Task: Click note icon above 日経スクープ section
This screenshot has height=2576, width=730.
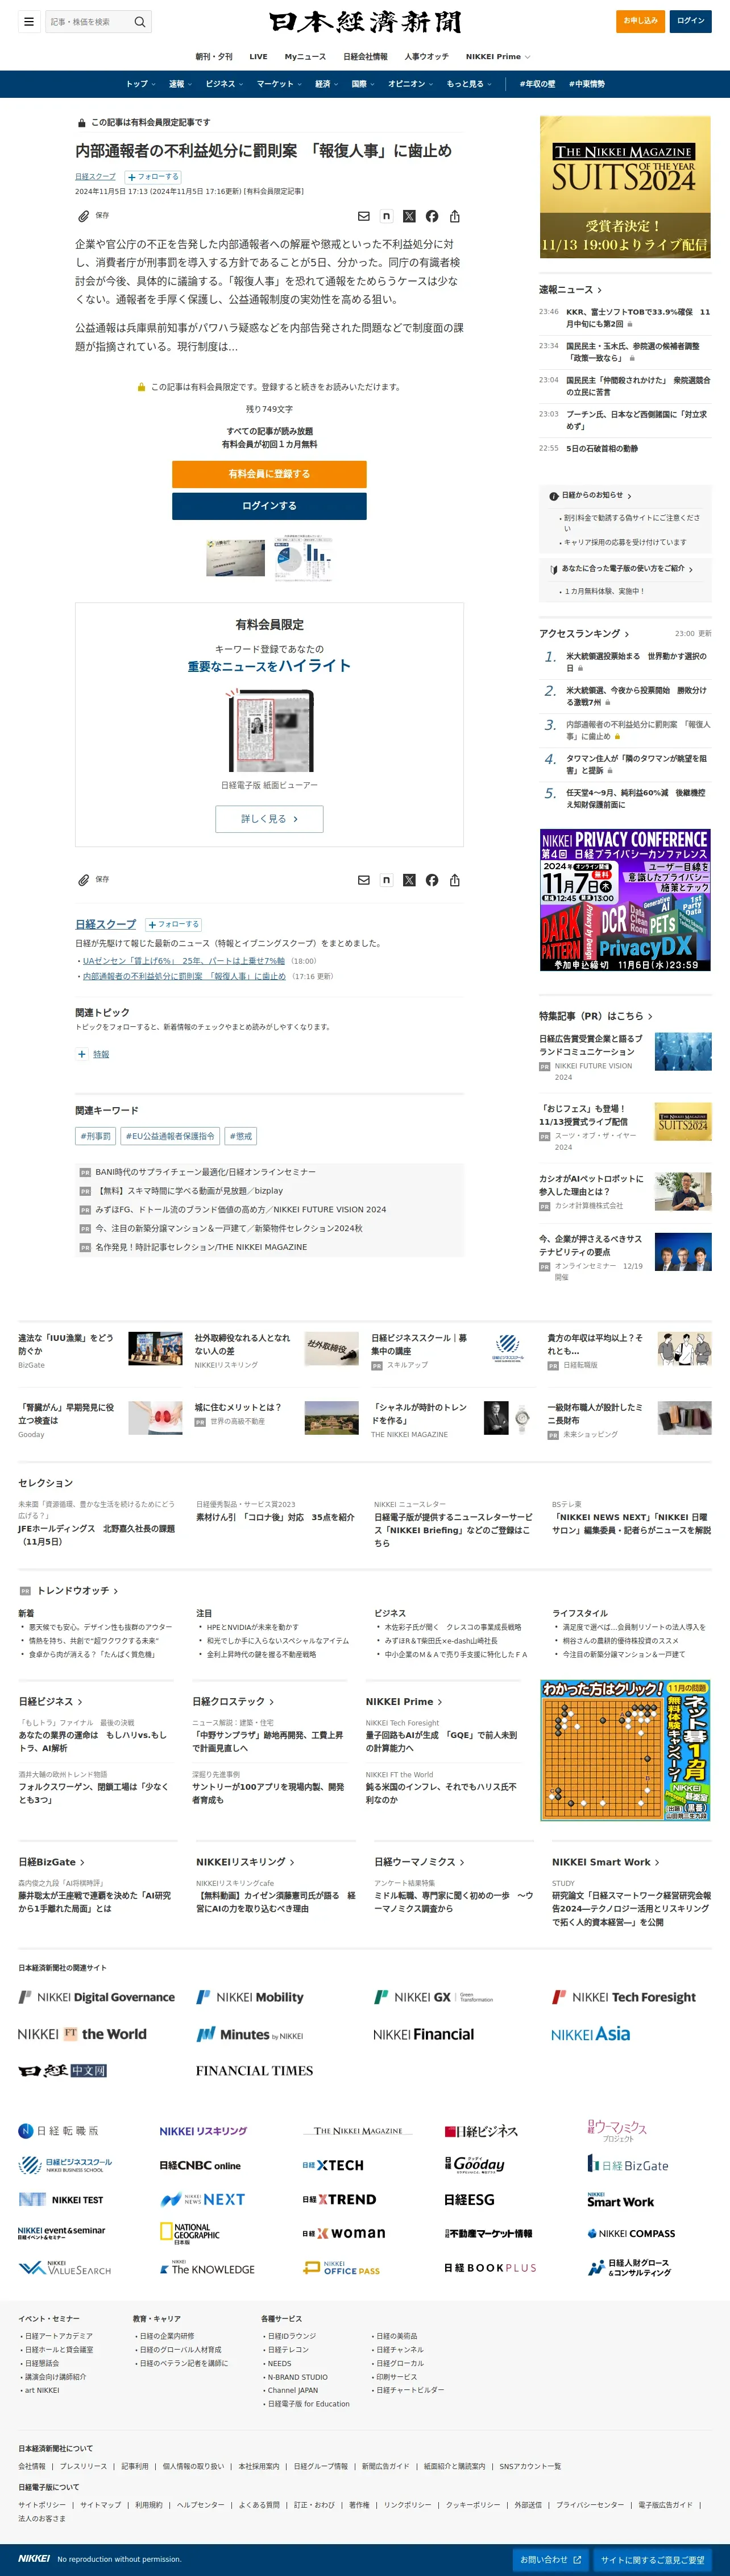Action: pyautogui.click(x=386, y=880)
